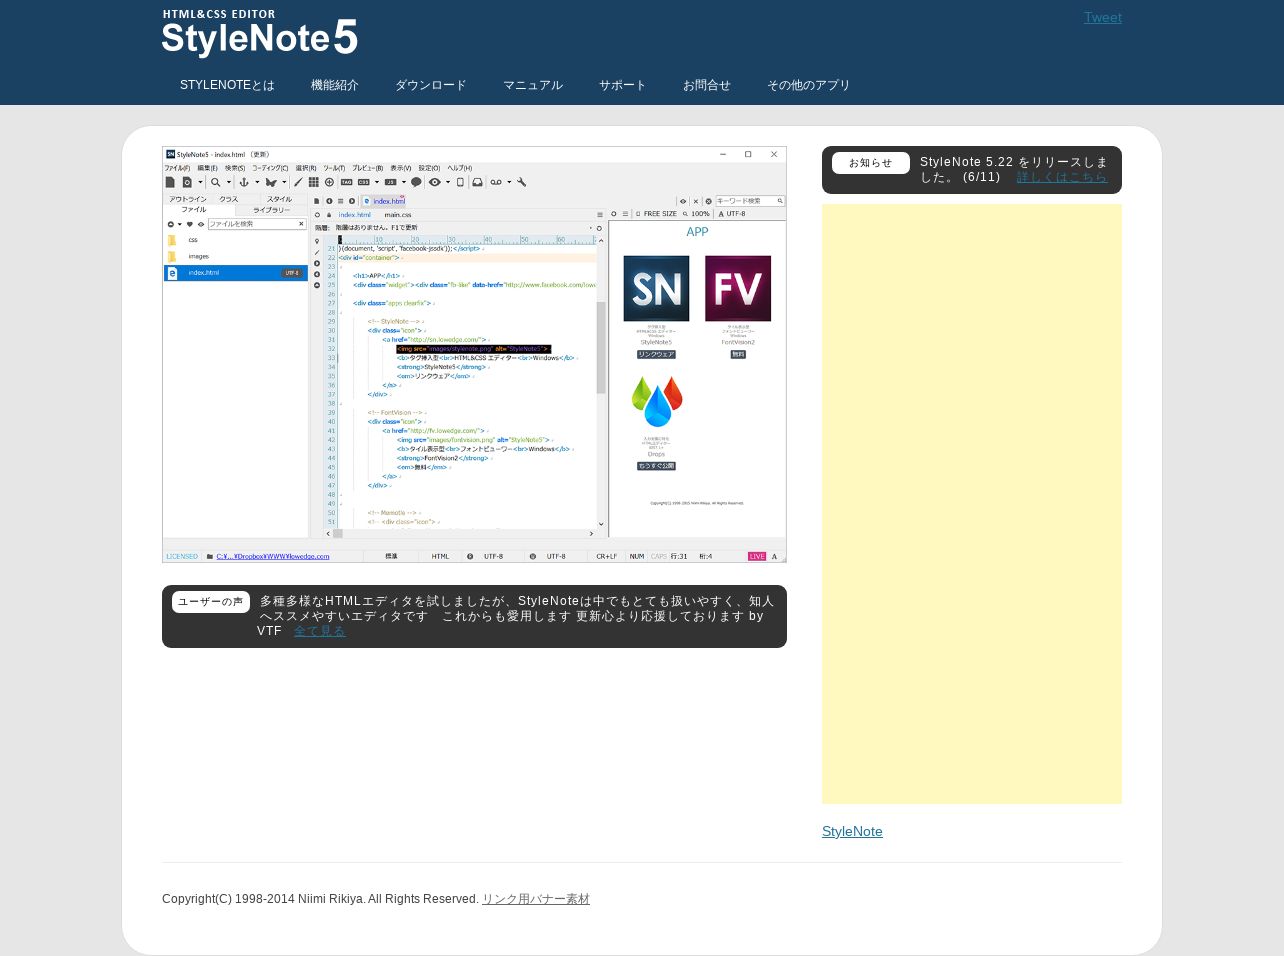This screenshot has height=956, width=1284.
Task: Click the StyleNote5 logo in the header
Action: [260, 33]
